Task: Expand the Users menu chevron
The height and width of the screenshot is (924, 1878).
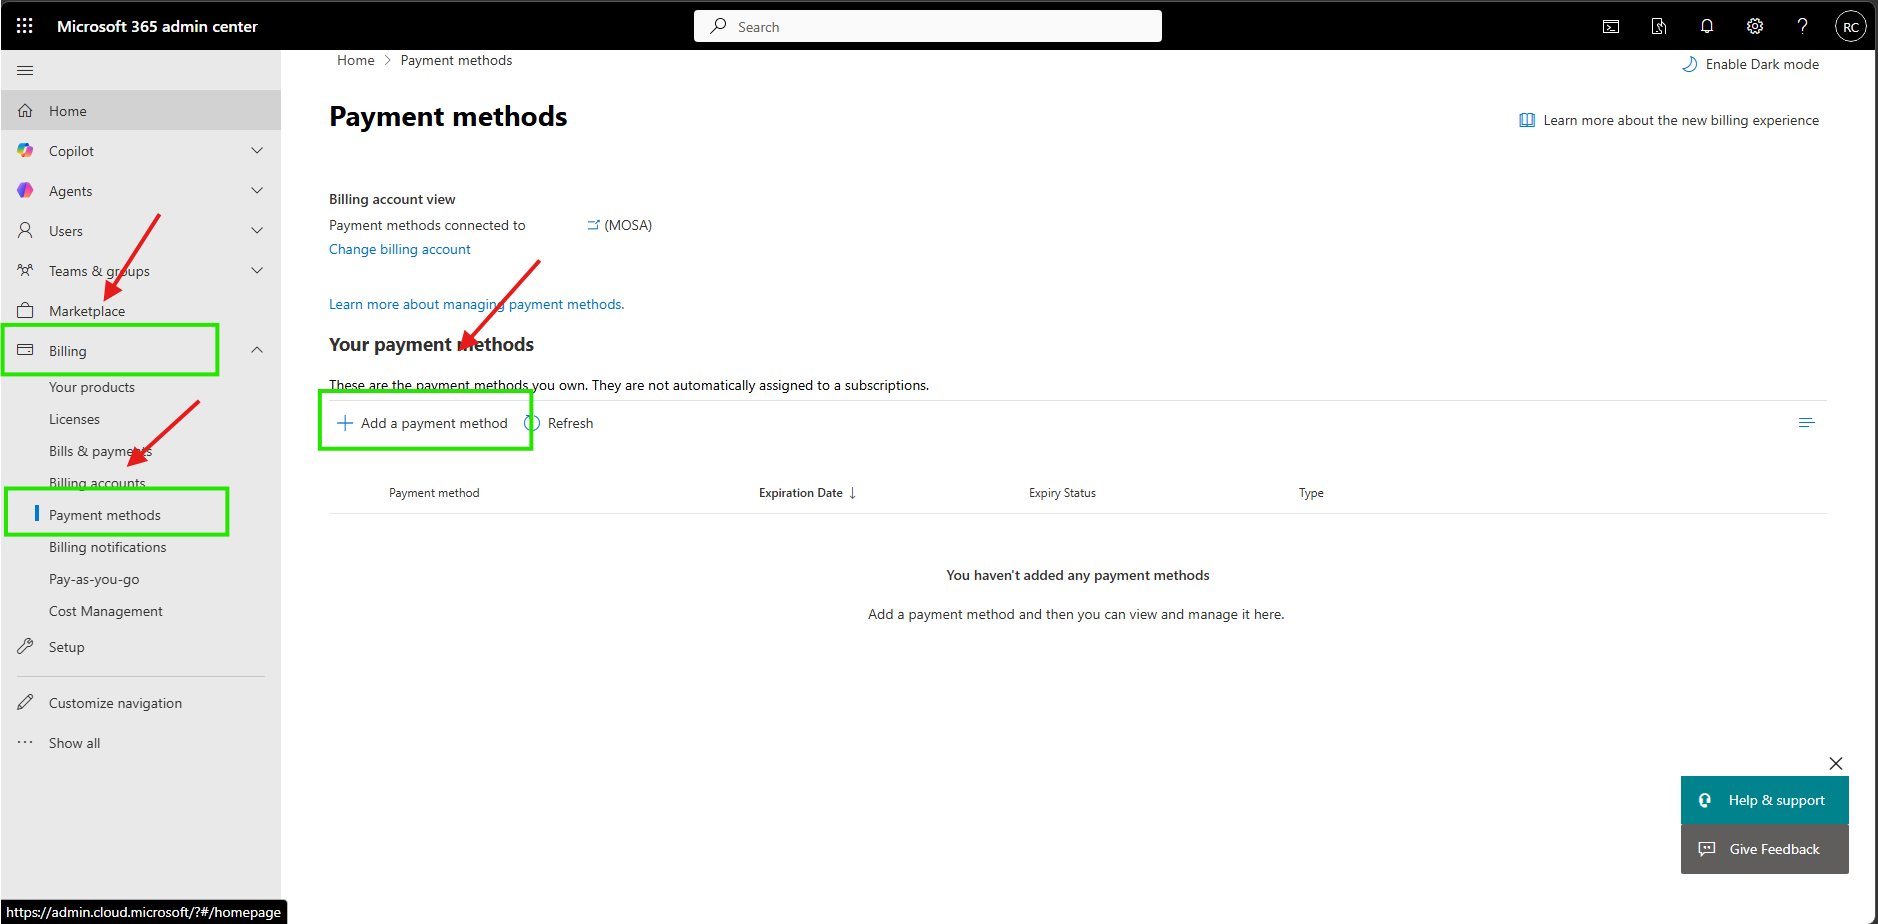Action: coord(257,230)
